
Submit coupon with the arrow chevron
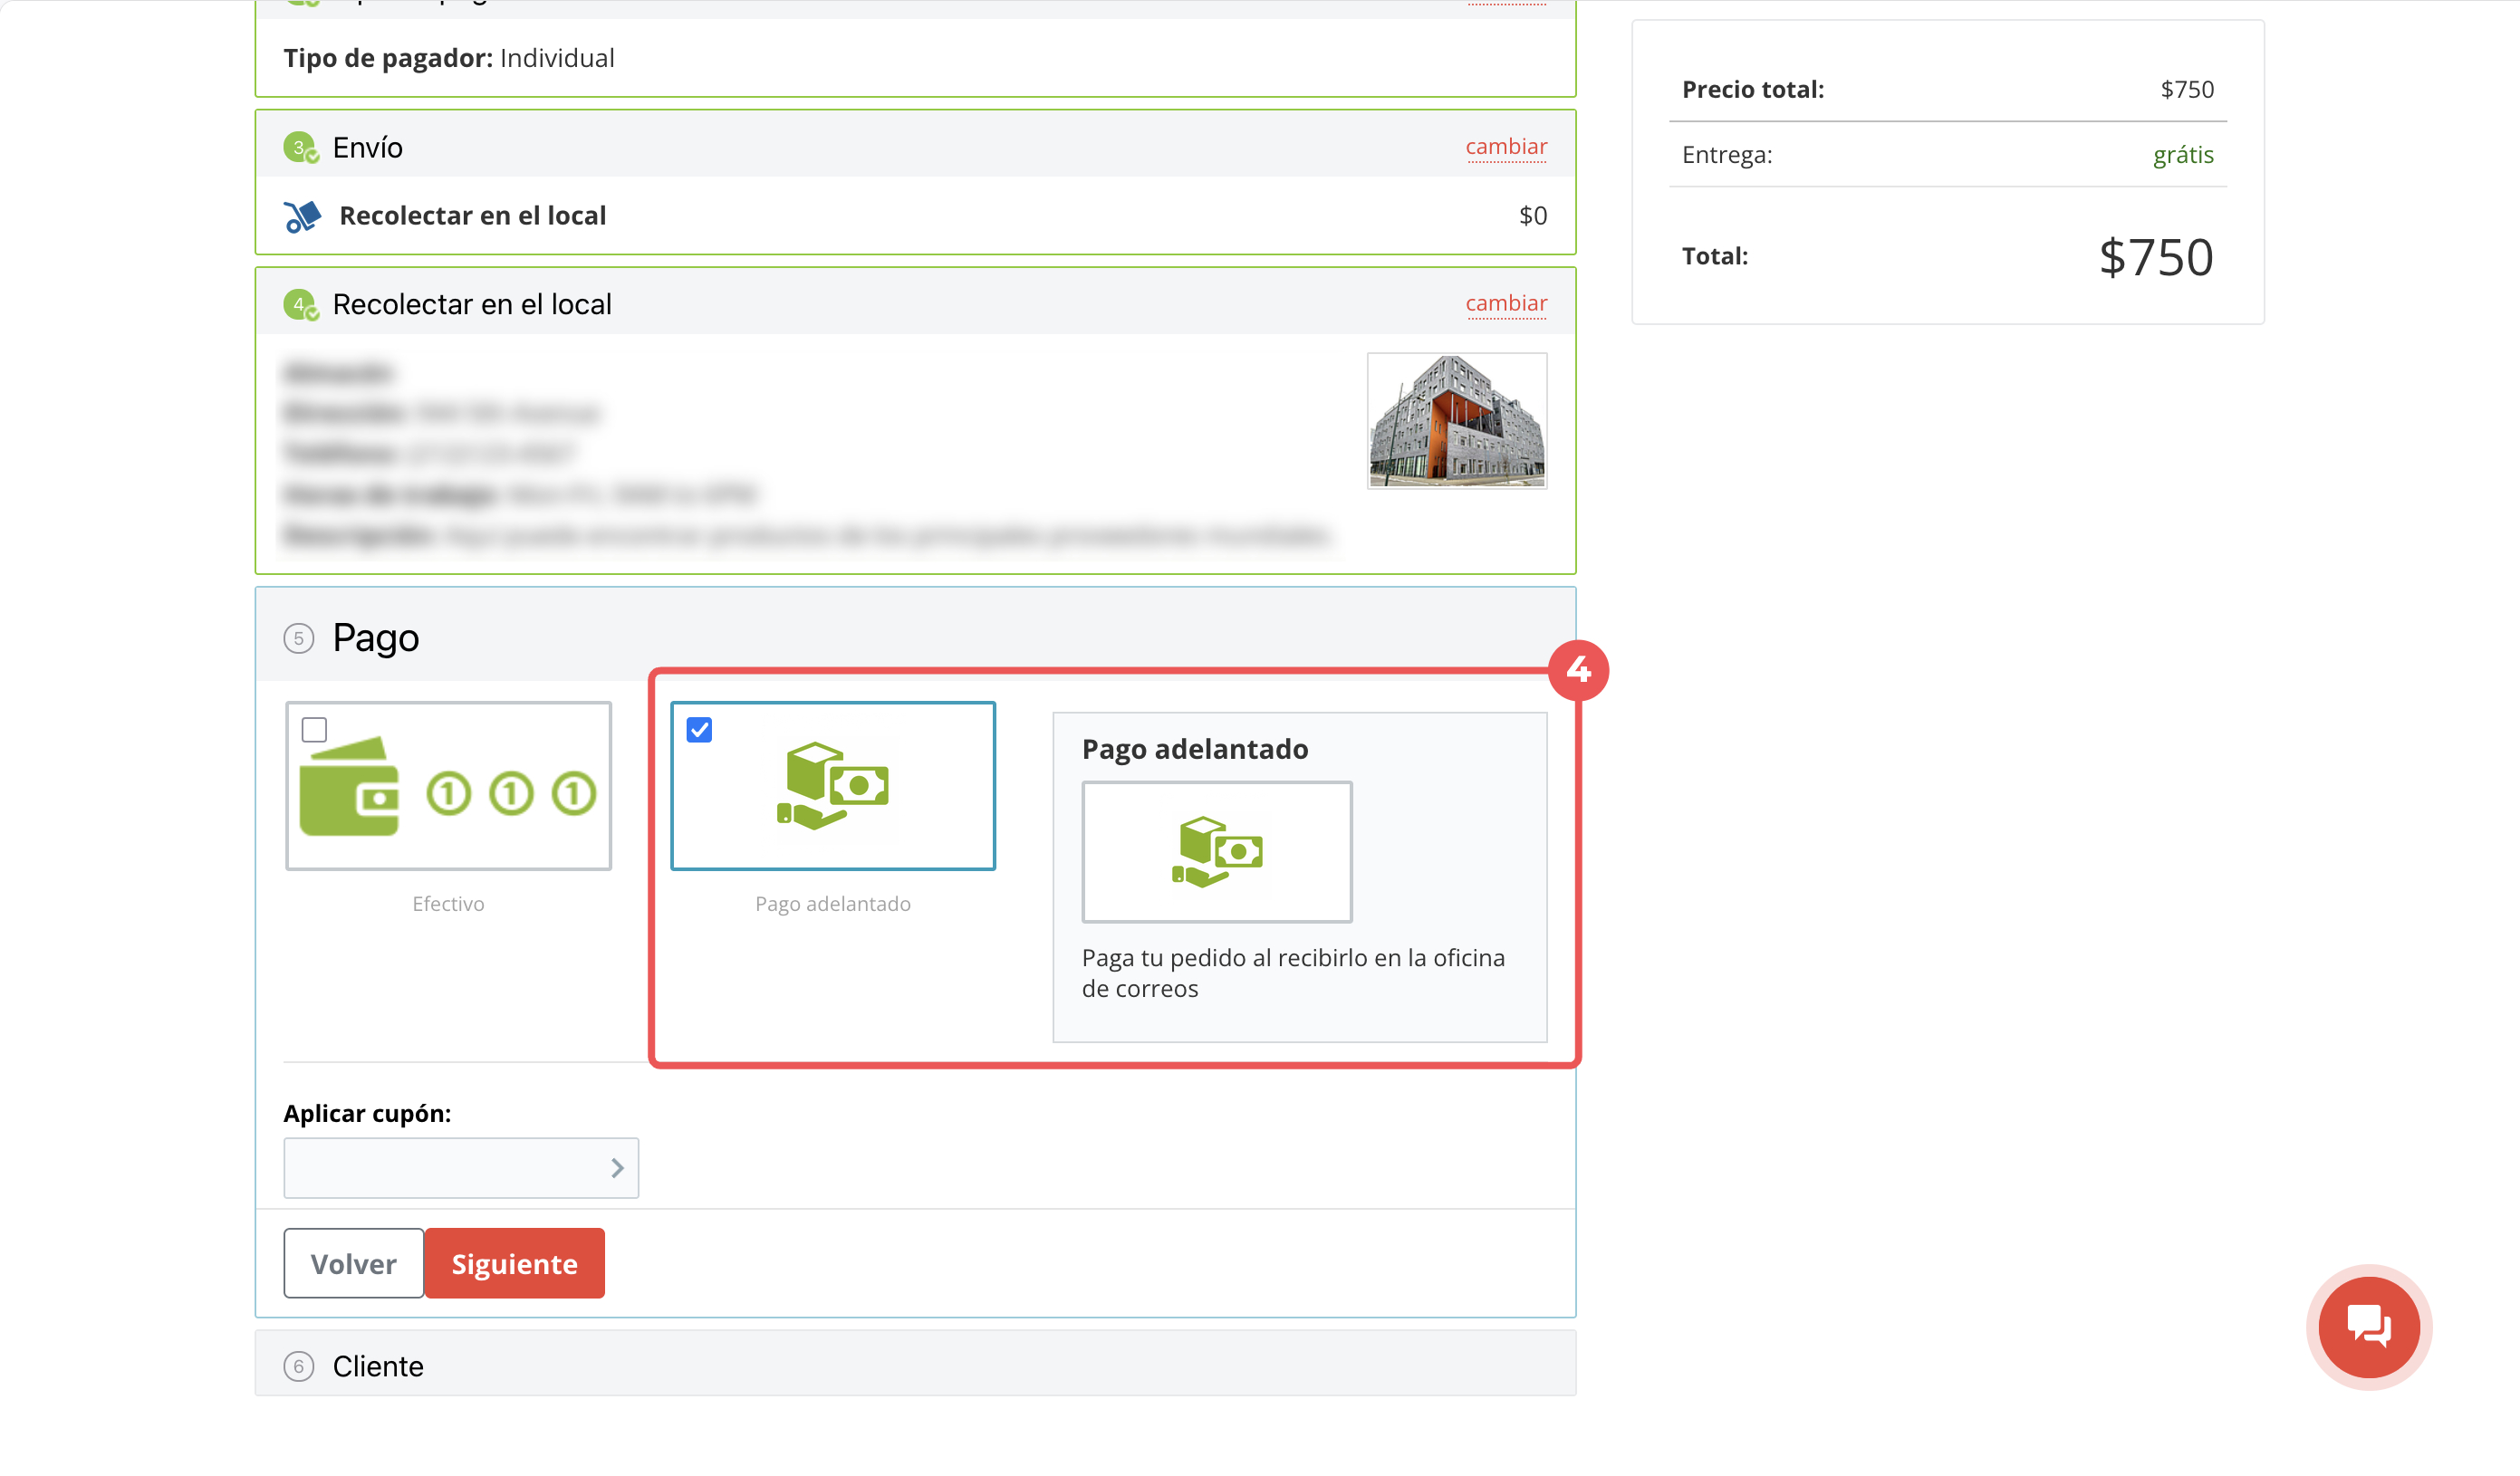pos(617,1168)
